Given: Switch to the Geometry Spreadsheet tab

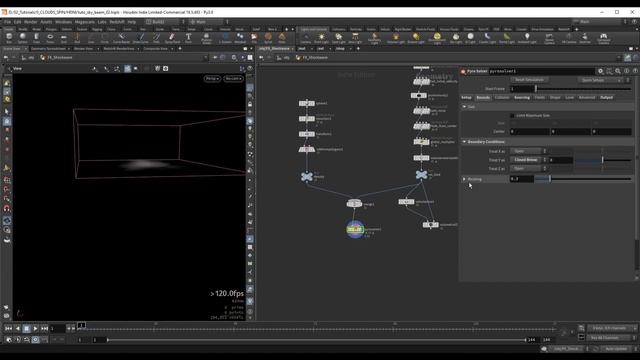Looking at the screenshot, I should click(49, 49).
